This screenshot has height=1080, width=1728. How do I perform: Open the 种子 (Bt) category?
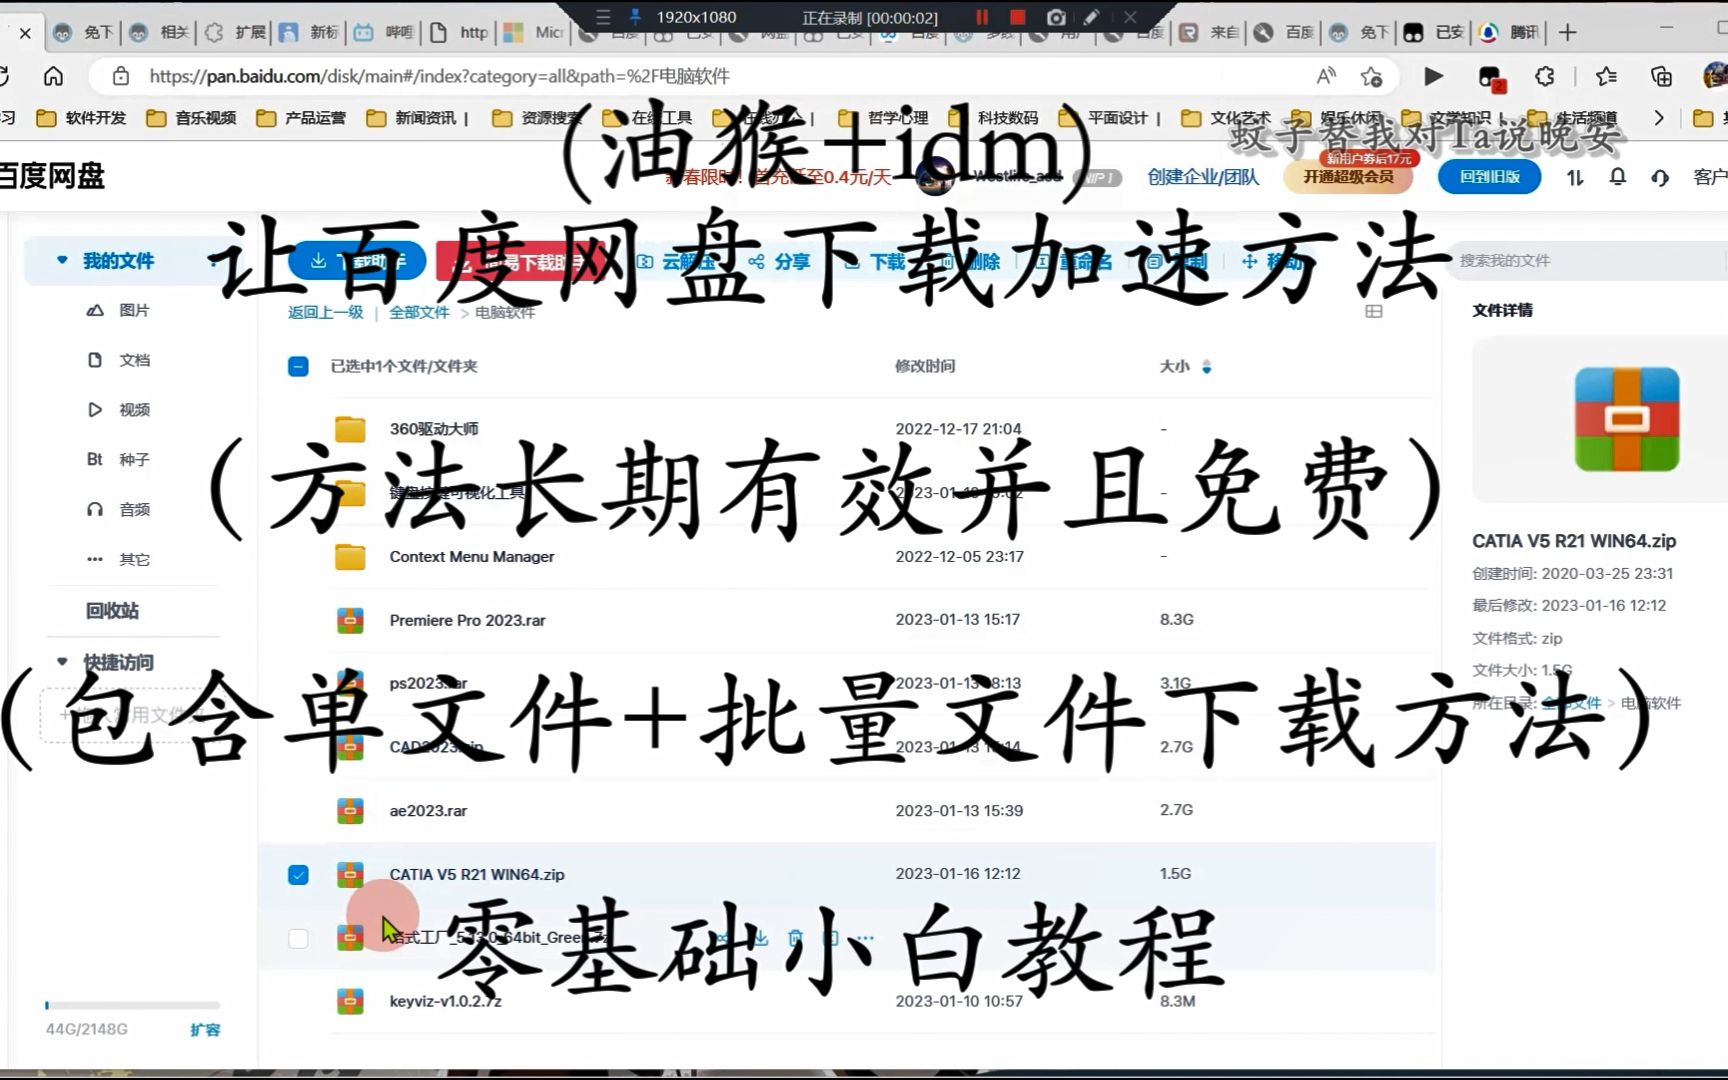coord(118,460)
